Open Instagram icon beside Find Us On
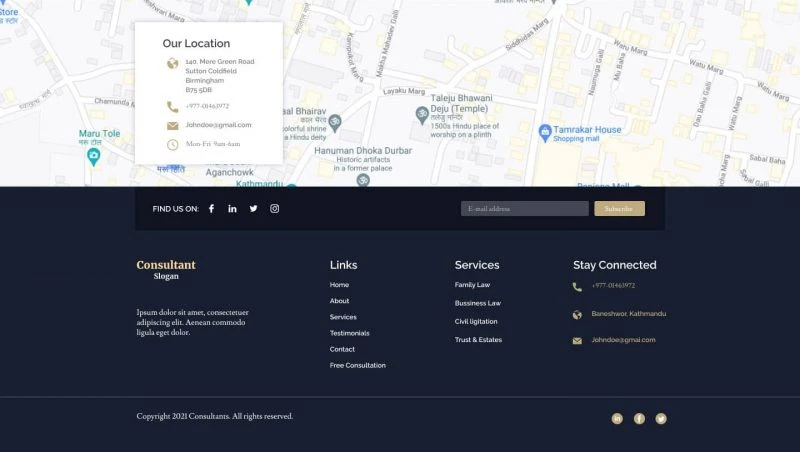The image size is (800, 452). [x=274, y=209]
